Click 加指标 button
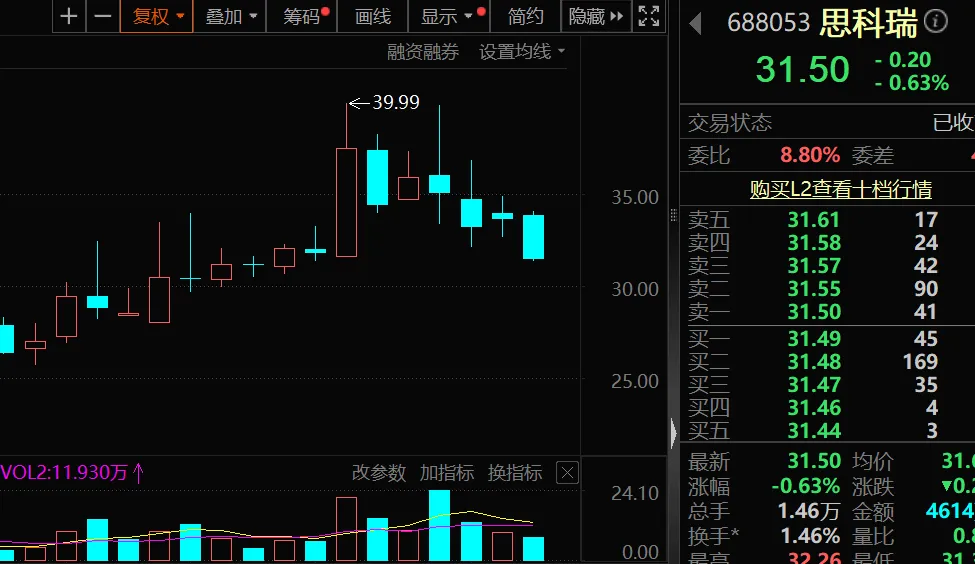Image resolution: width=975 pixels, height=564 pixels. click(x=446, y=473)
